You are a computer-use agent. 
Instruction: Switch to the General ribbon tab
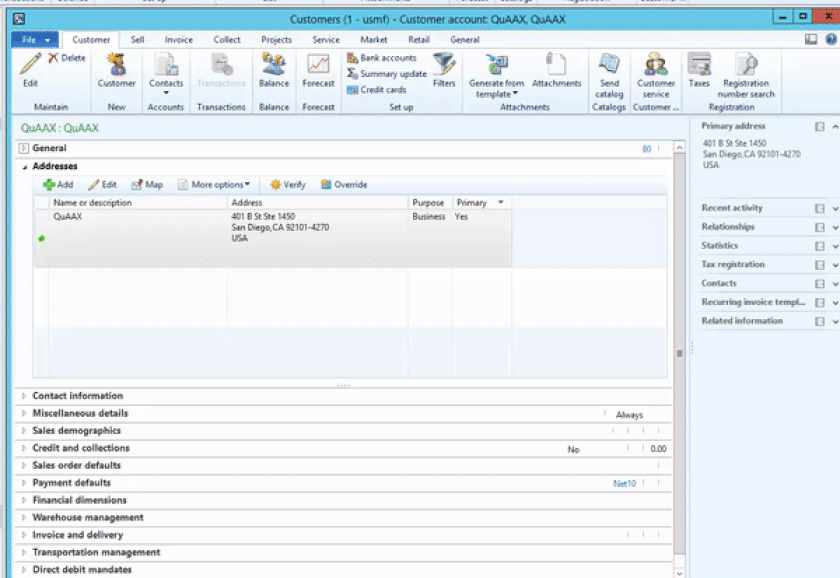464,40
